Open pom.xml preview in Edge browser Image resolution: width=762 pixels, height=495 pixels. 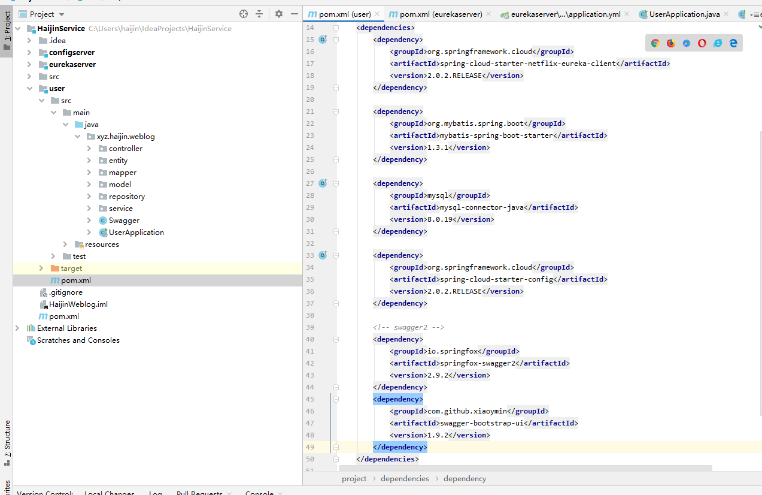(x=733, y=43)
